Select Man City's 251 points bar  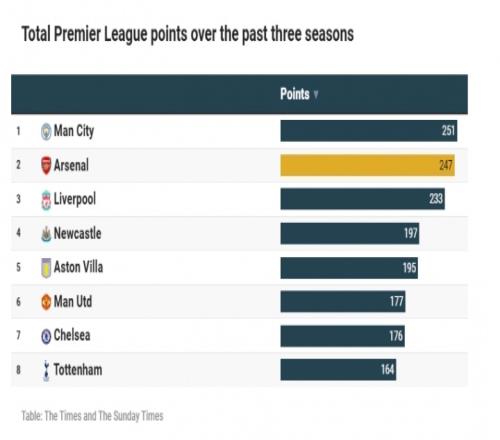click(369, 131)
